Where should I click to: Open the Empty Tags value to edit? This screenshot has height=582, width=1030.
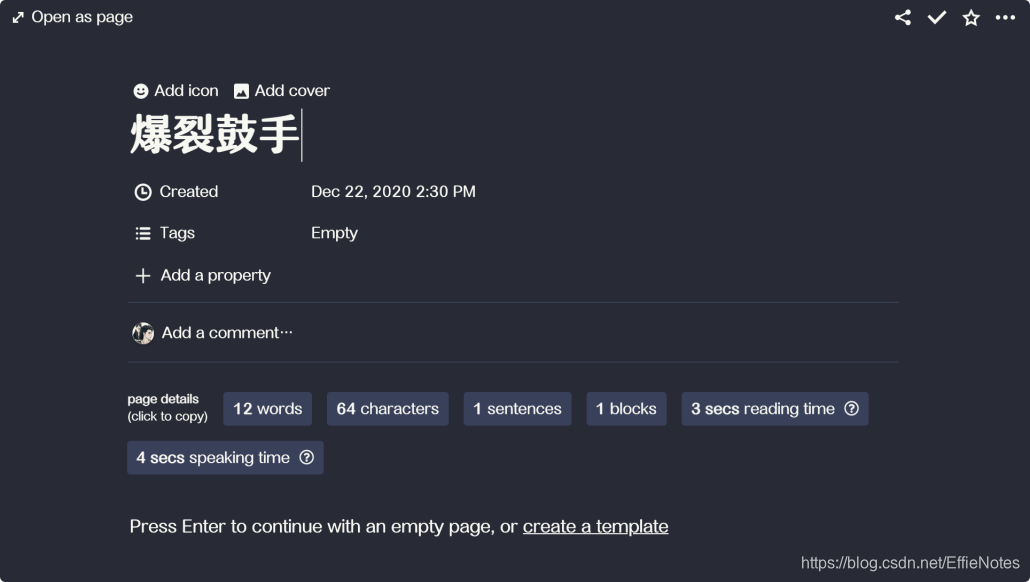click(x=334, y=232)
